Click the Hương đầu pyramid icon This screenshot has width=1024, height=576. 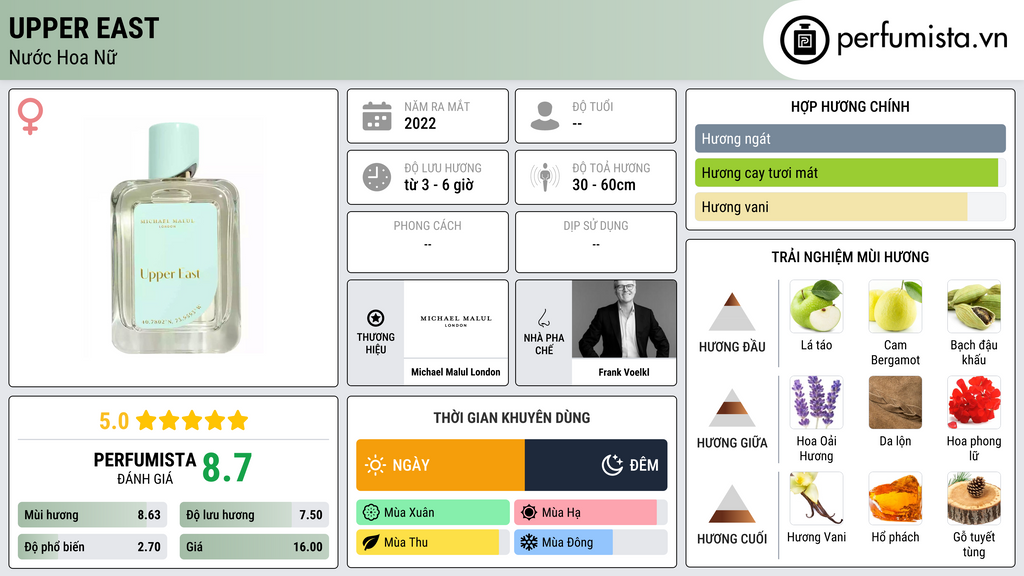coord(732,312)
